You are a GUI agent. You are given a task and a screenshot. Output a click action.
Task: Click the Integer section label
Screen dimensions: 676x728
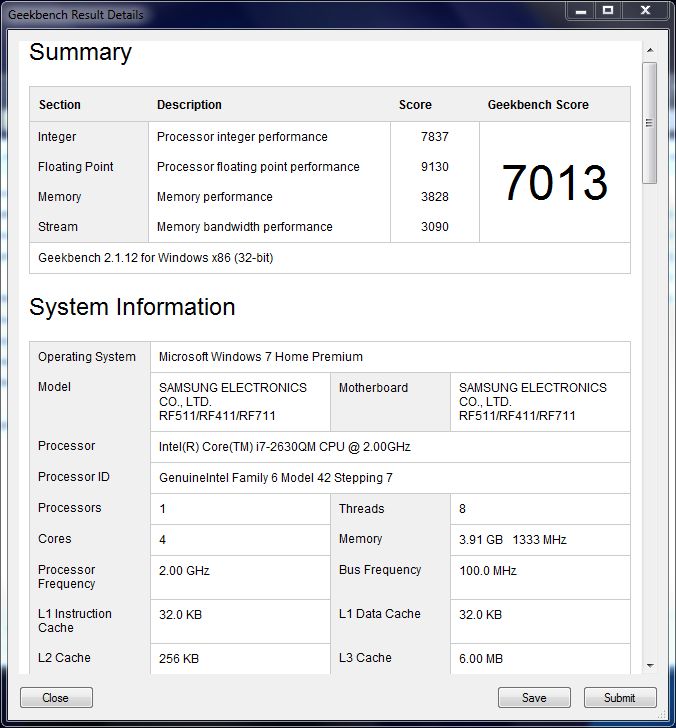57,137
